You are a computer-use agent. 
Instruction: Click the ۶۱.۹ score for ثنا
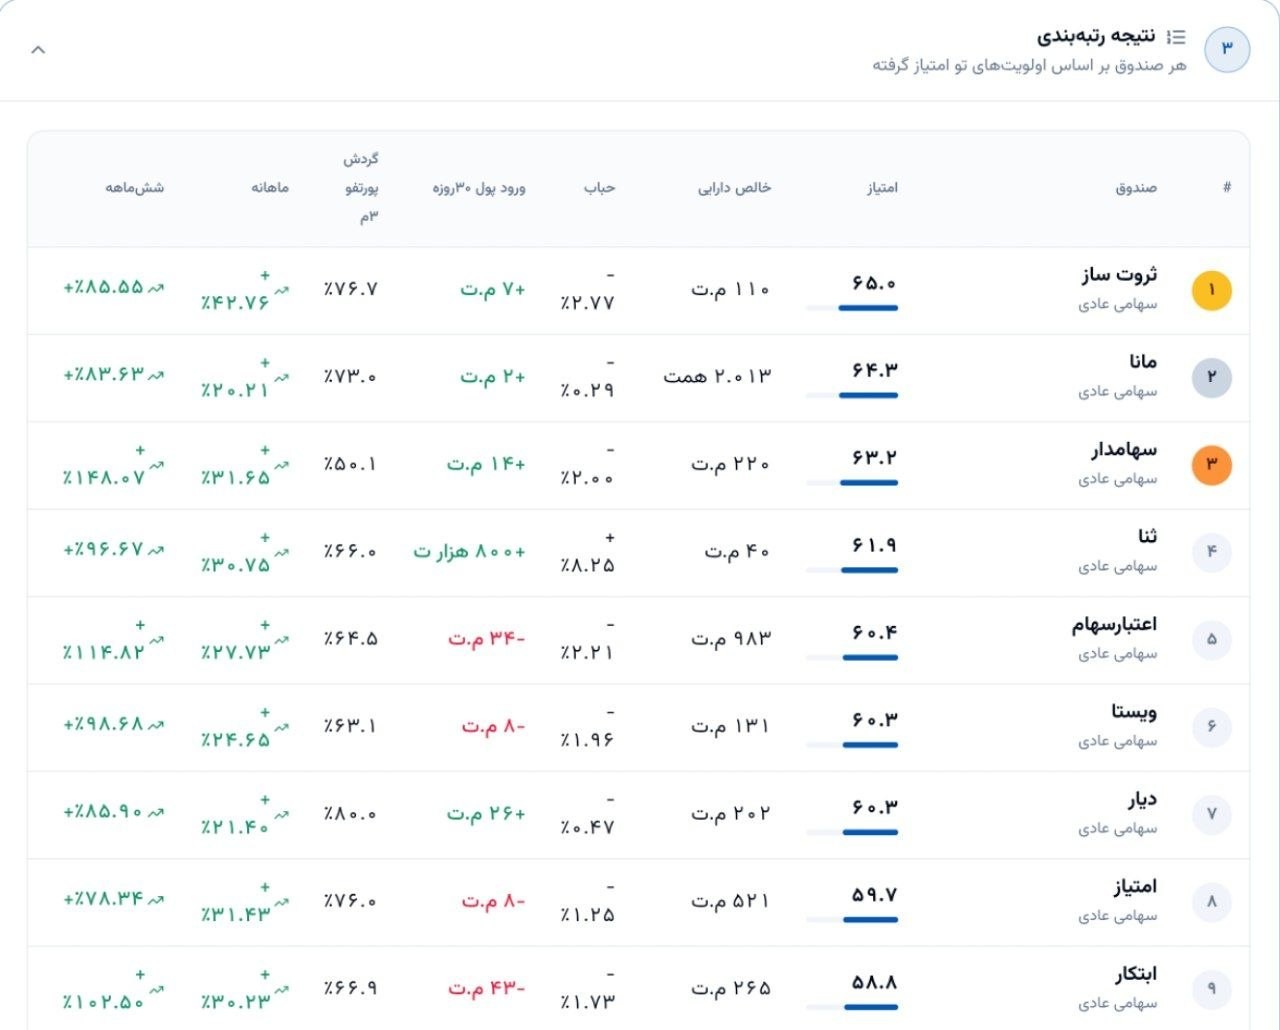(x=874, y=546)
